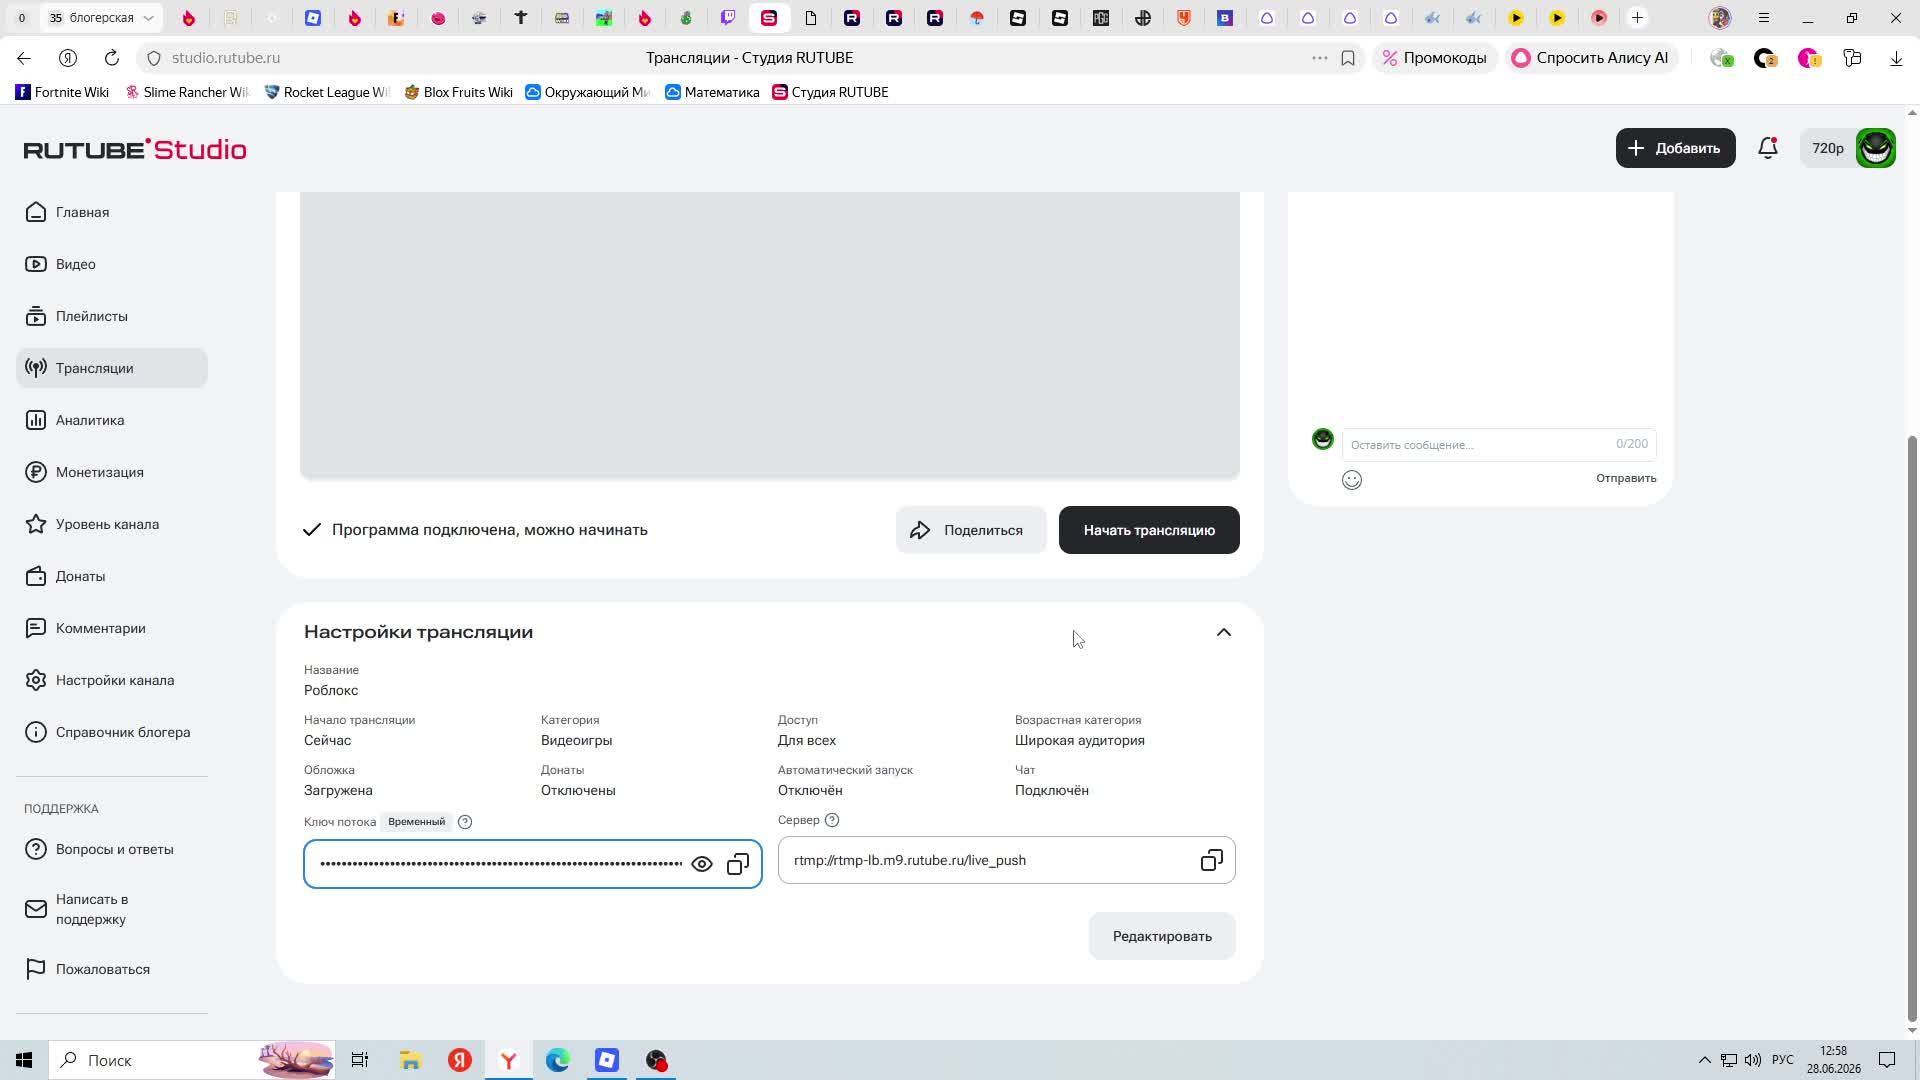Open the Математика bookmark
Viewport: 1920px width, 1080px height.
click(x=712, y=92)
